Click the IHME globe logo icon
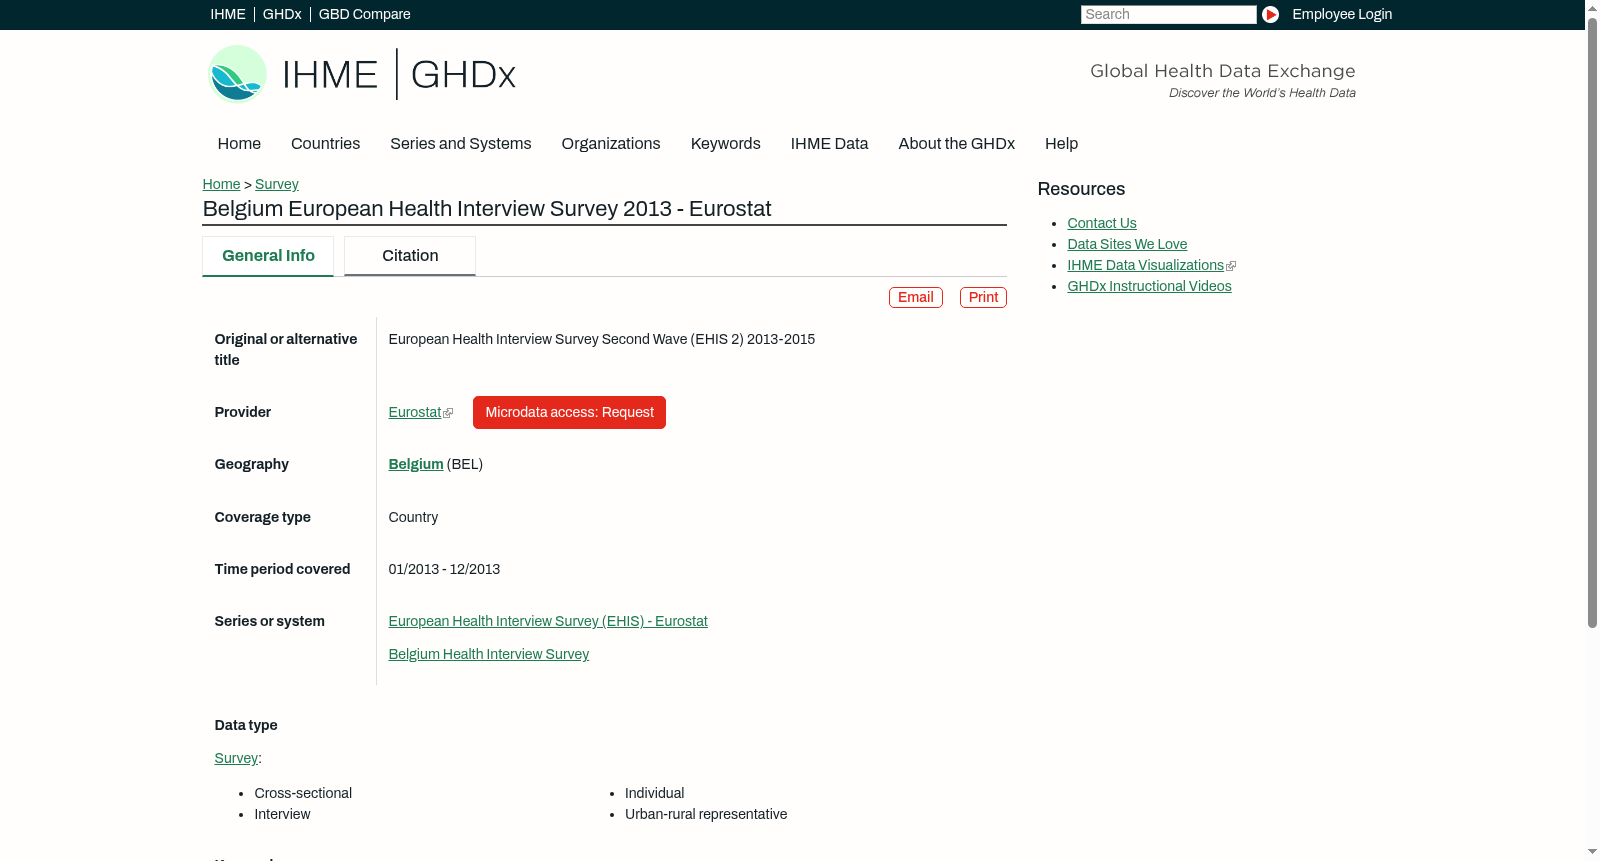The width and height of the screenshot is (1600, 861). pyautogui.click(x=237, y=74)
